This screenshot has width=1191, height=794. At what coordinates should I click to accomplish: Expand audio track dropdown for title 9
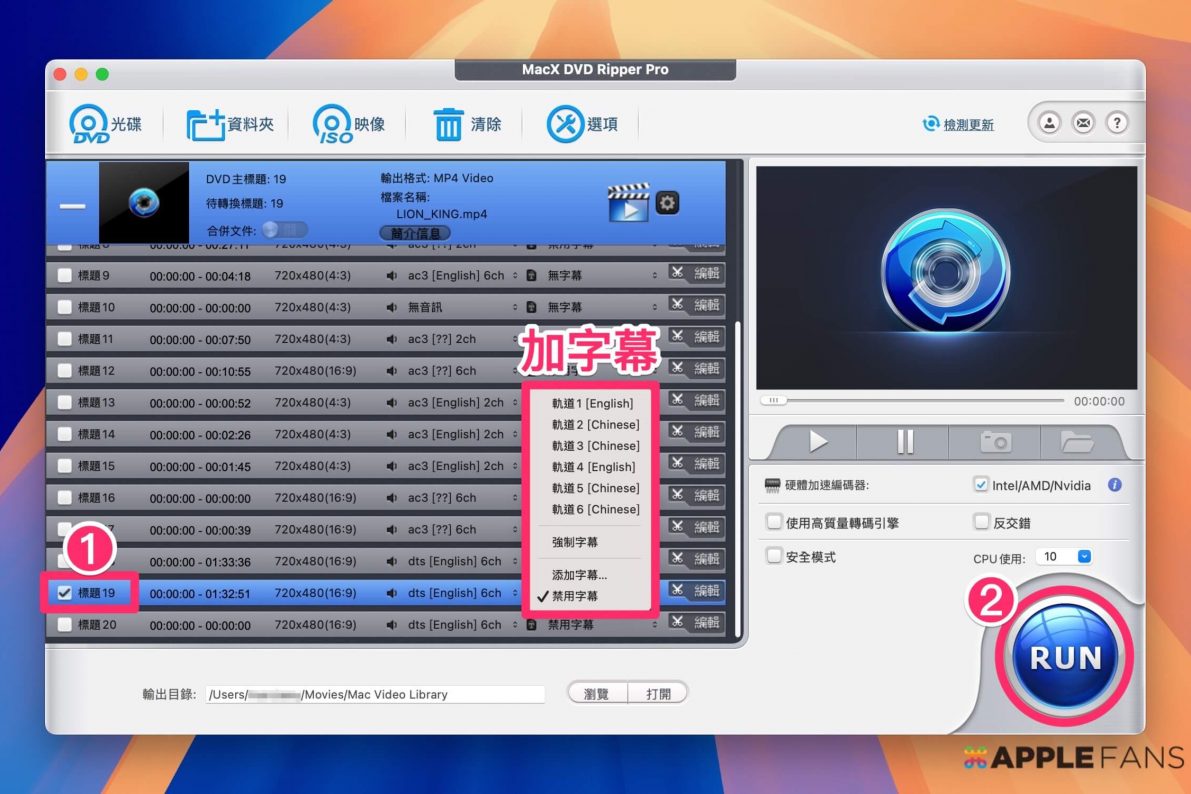coord(515,276)
